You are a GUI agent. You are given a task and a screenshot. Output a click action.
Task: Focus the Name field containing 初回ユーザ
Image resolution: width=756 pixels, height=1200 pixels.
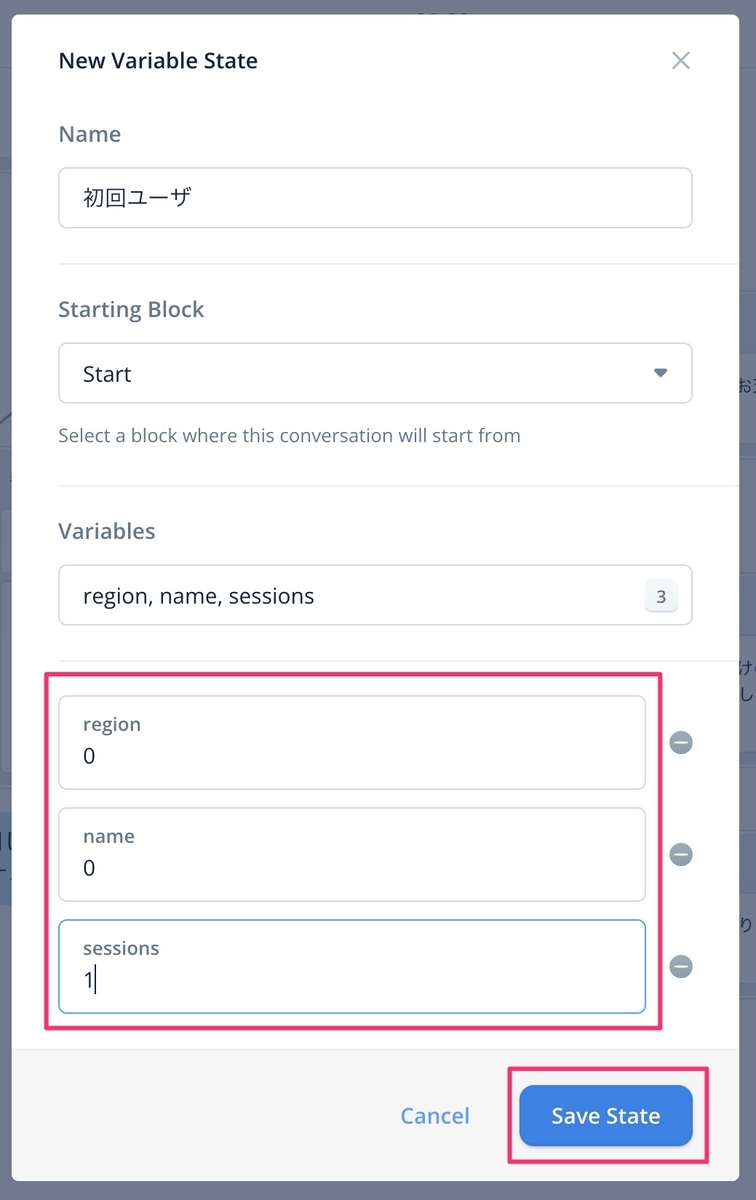375,198
